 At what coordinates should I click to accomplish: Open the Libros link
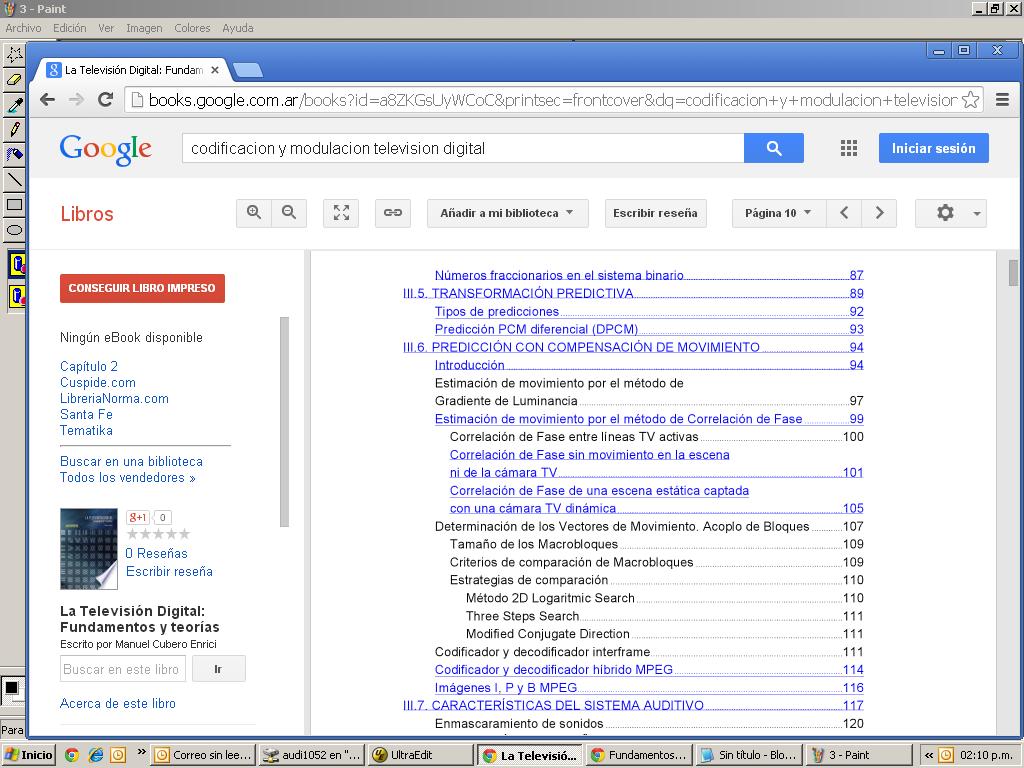tap(87, 214)
